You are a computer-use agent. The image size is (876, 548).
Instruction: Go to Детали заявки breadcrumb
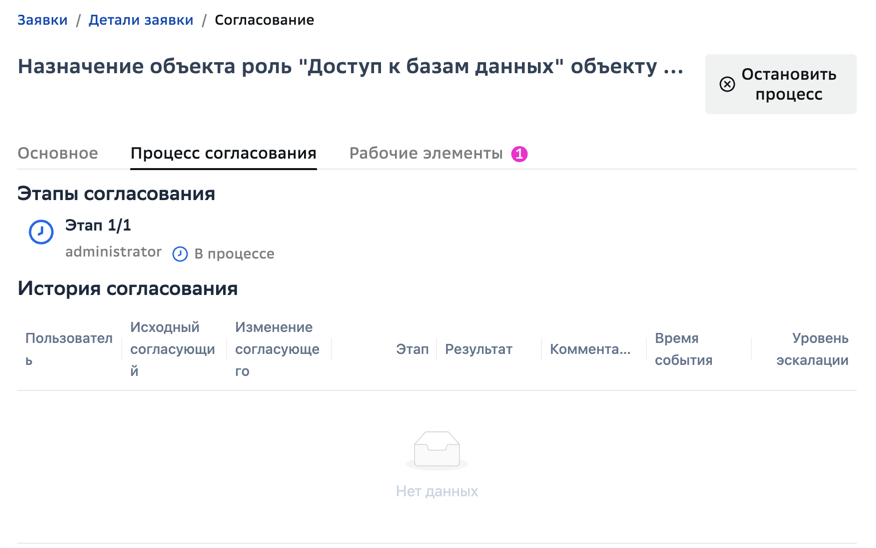point(141,20)
